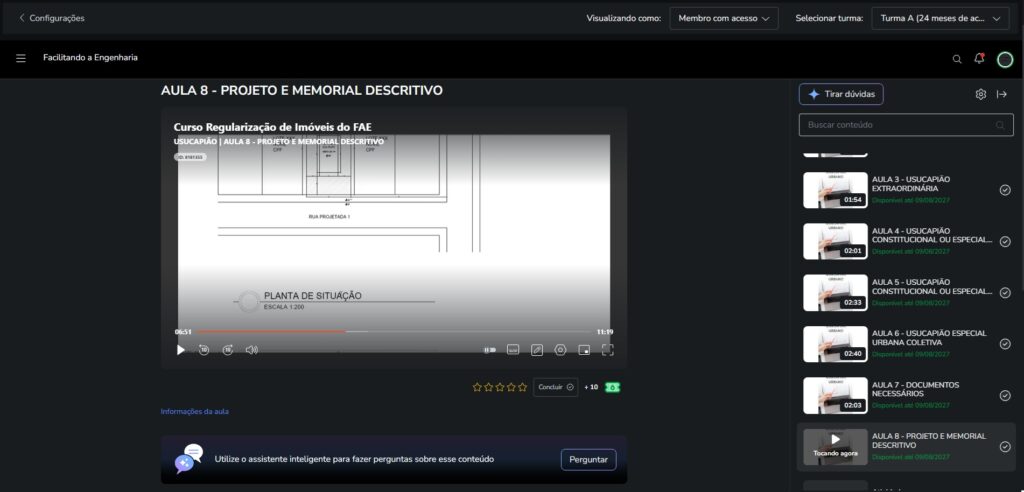The image size is (1024, 492).
Task: Toggle completion check for AULA 7
Action: (1005, 395)
